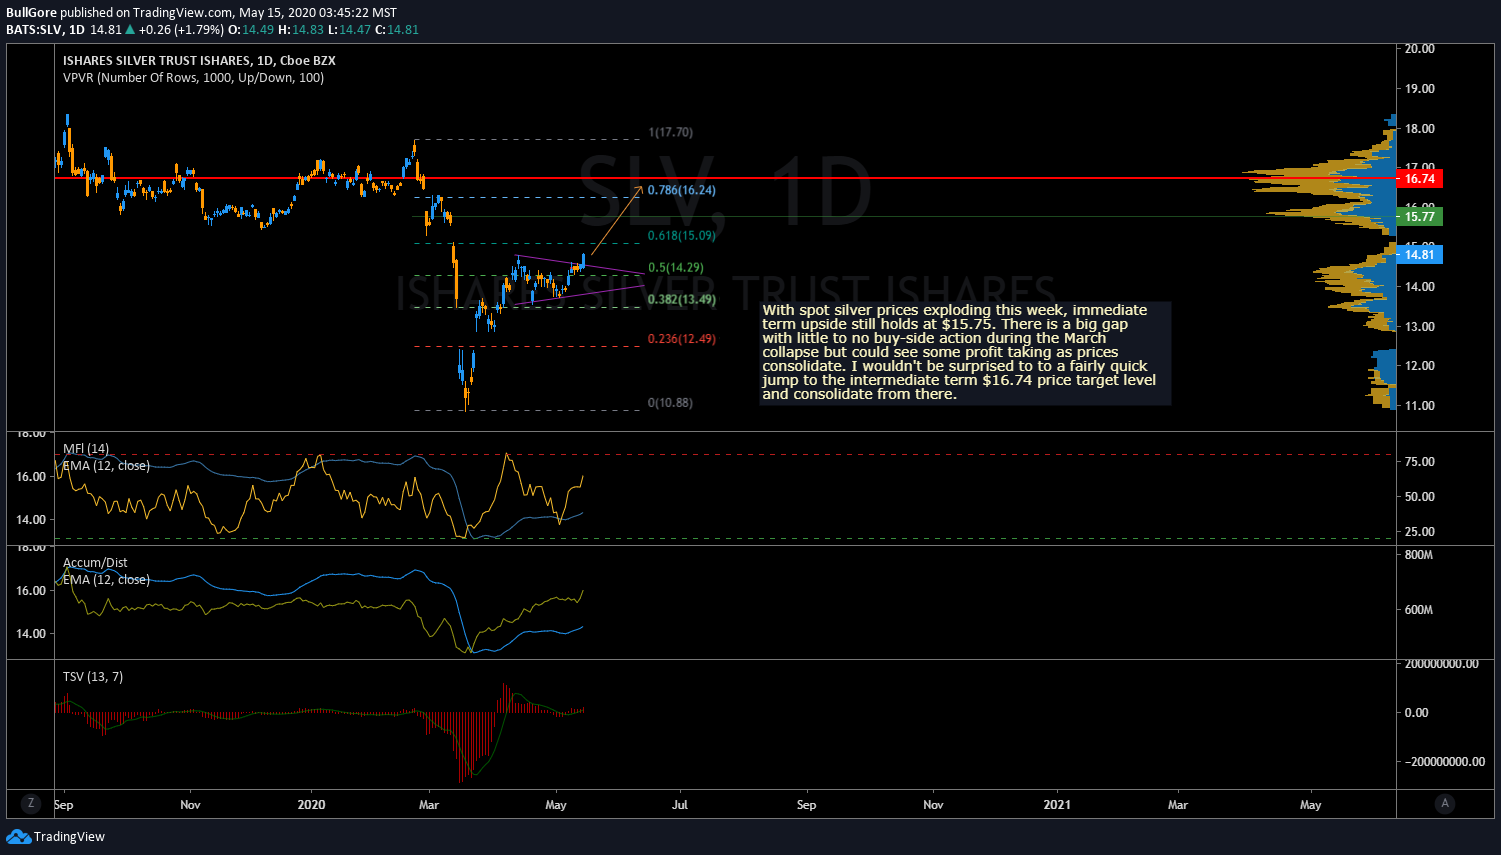
Task: Select the VPVR indicator legend
Action: tap(193, 78)
